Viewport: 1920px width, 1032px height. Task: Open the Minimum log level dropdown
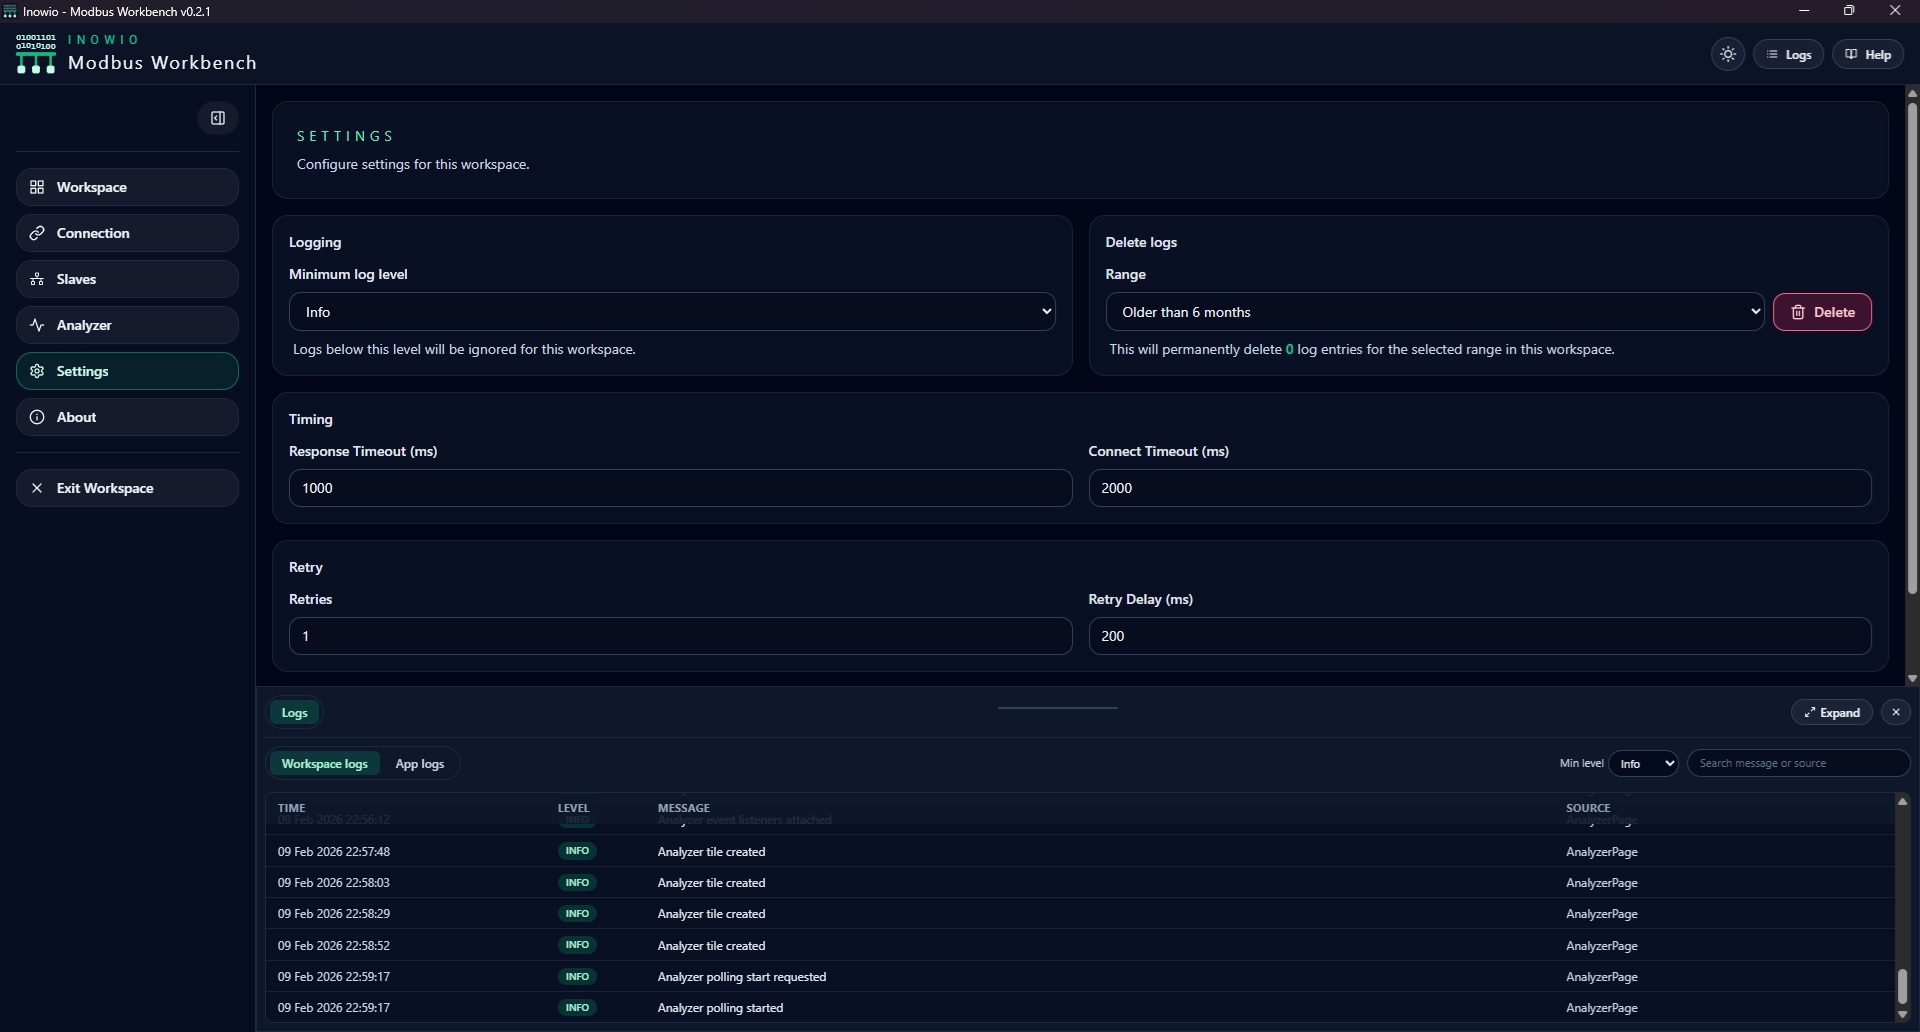pyautogui.click(x=672, y=312)
